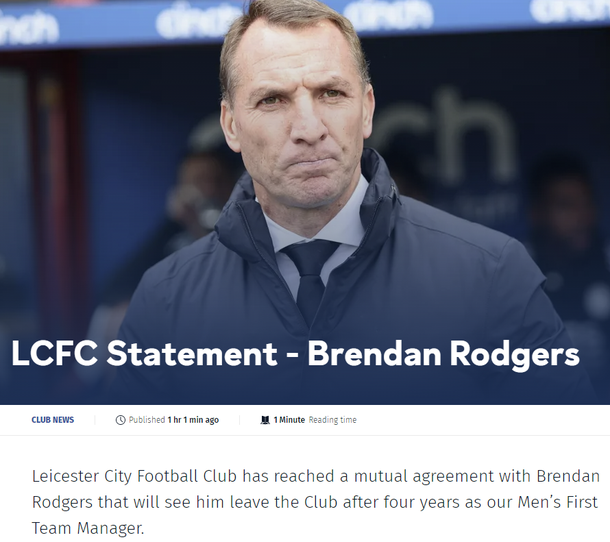610x542 pixels.
Task: Click 'Team Manager.' ending the paragraph
Action: coord(88,528)
